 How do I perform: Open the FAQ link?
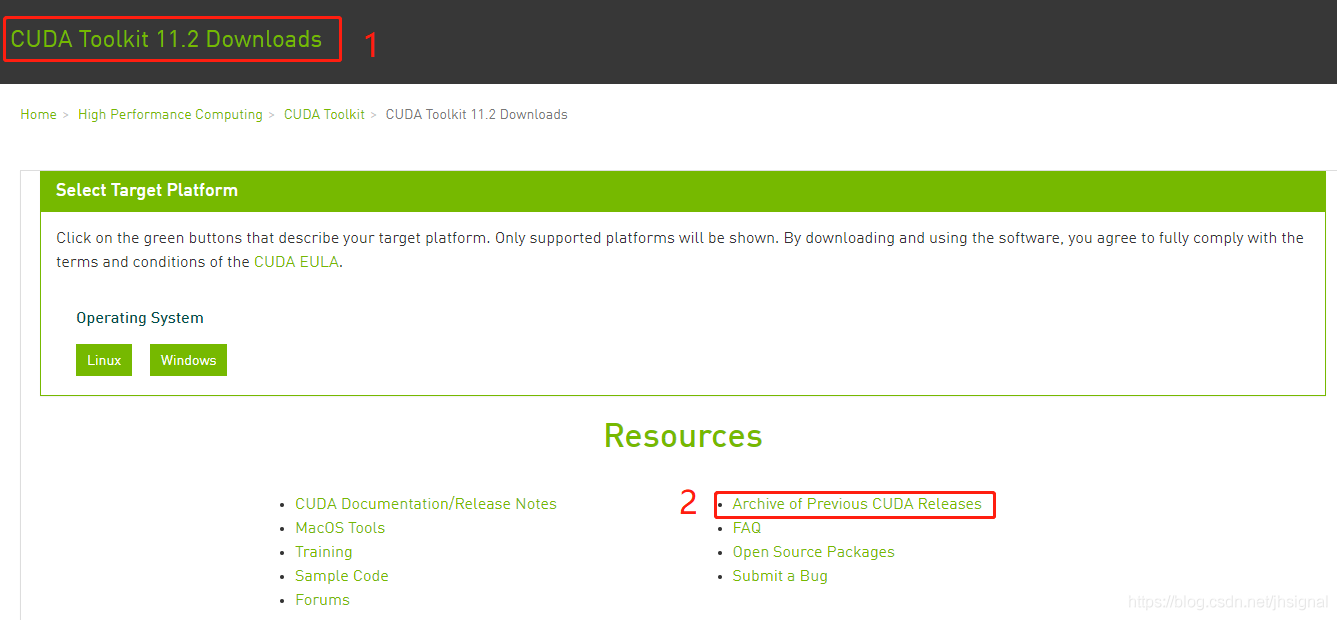tap(747, 528)
